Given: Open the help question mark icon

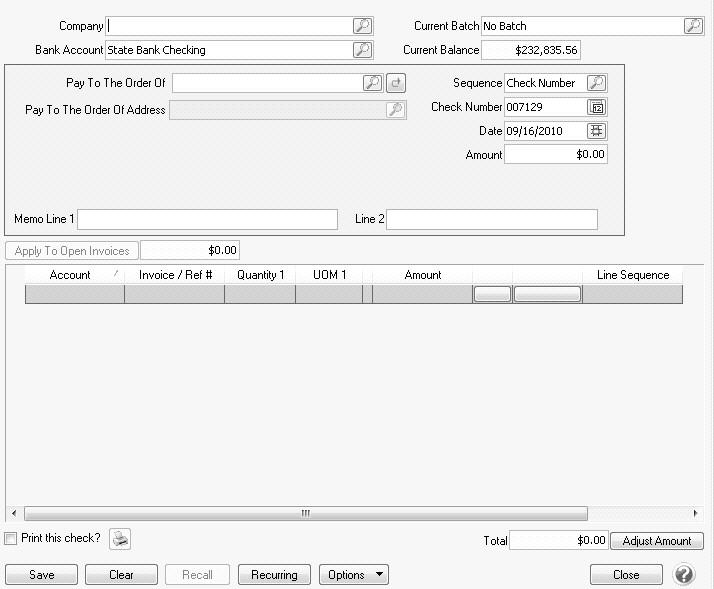Looking at the screenshot, I should [x=684, y=575].
